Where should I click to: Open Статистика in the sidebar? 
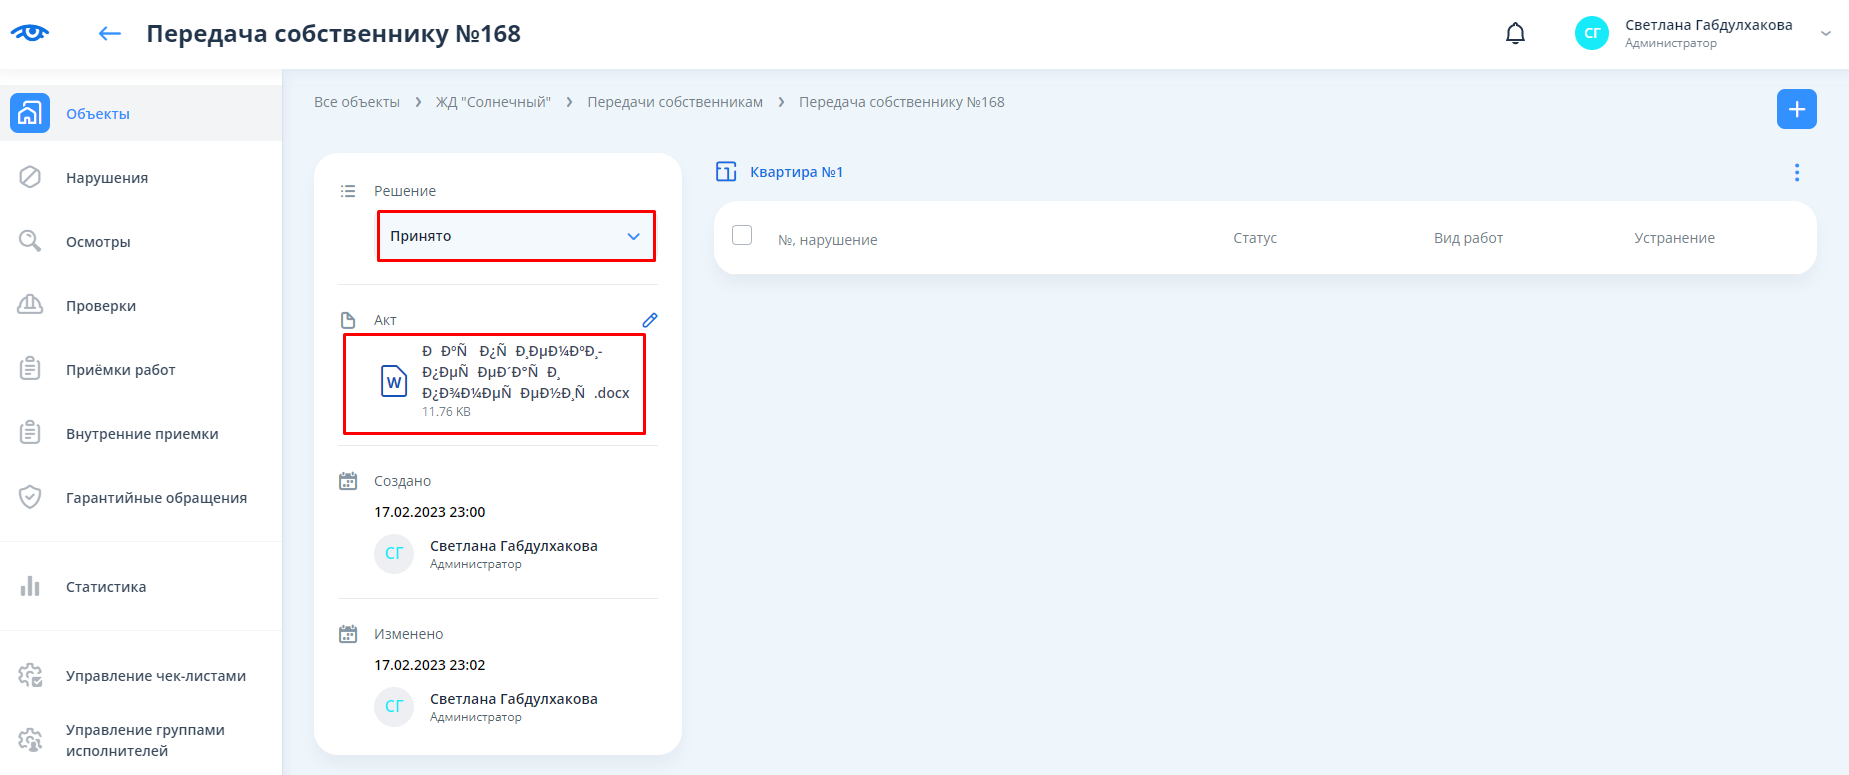click(x=106, y=587)
